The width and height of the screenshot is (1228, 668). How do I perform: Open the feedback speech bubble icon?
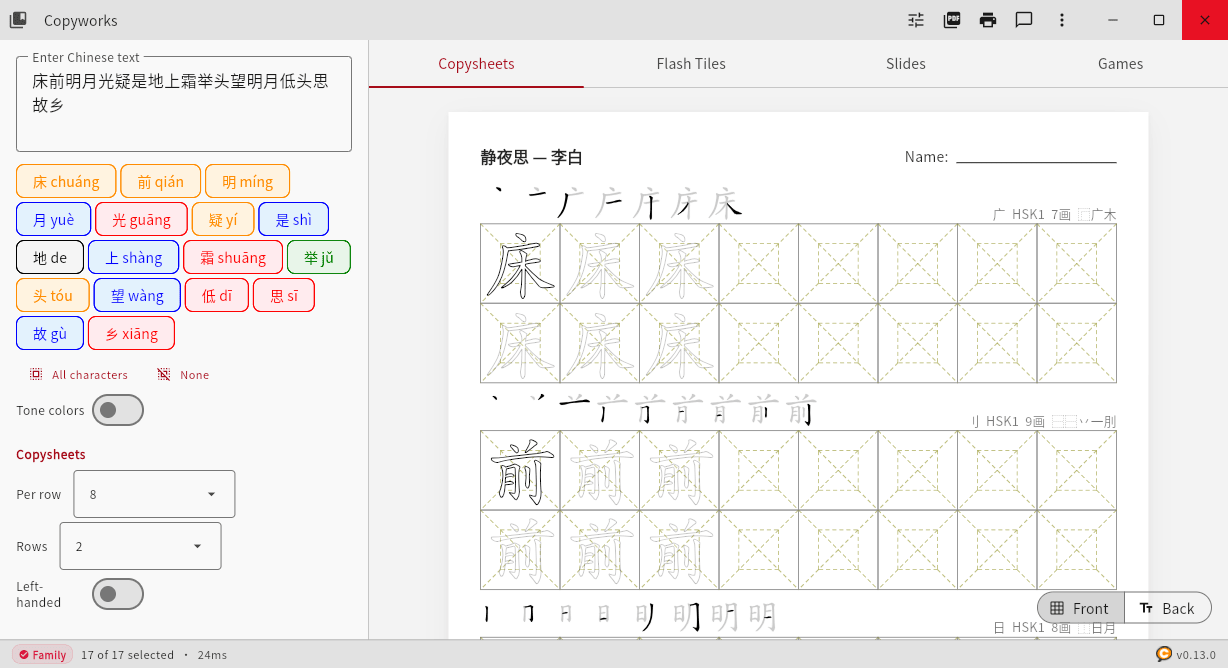(x=1023, y=20)
